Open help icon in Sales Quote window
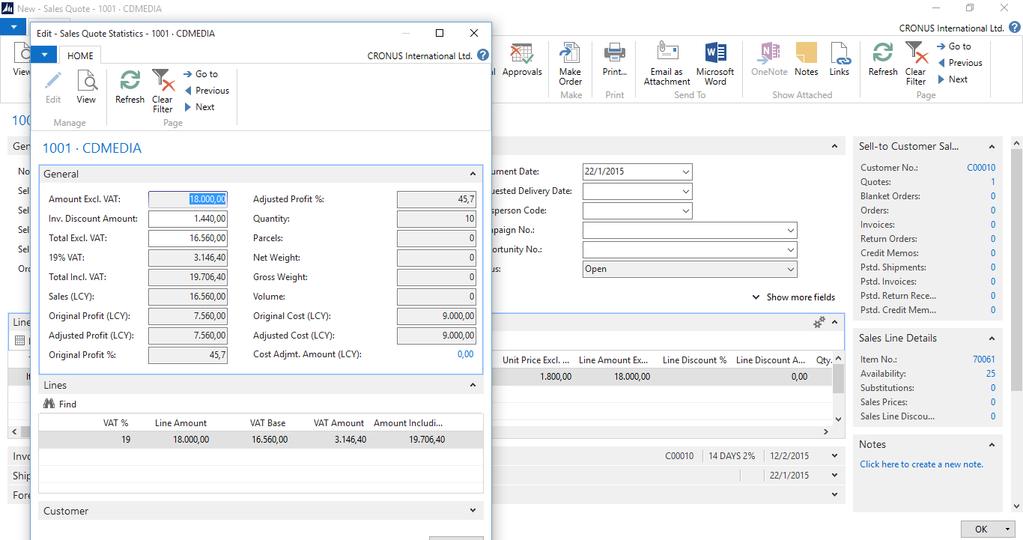 coord(1015,27)
